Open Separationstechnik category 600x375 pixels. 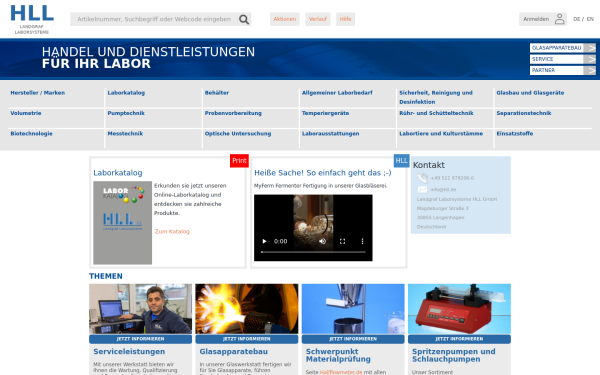click(524, 113)
